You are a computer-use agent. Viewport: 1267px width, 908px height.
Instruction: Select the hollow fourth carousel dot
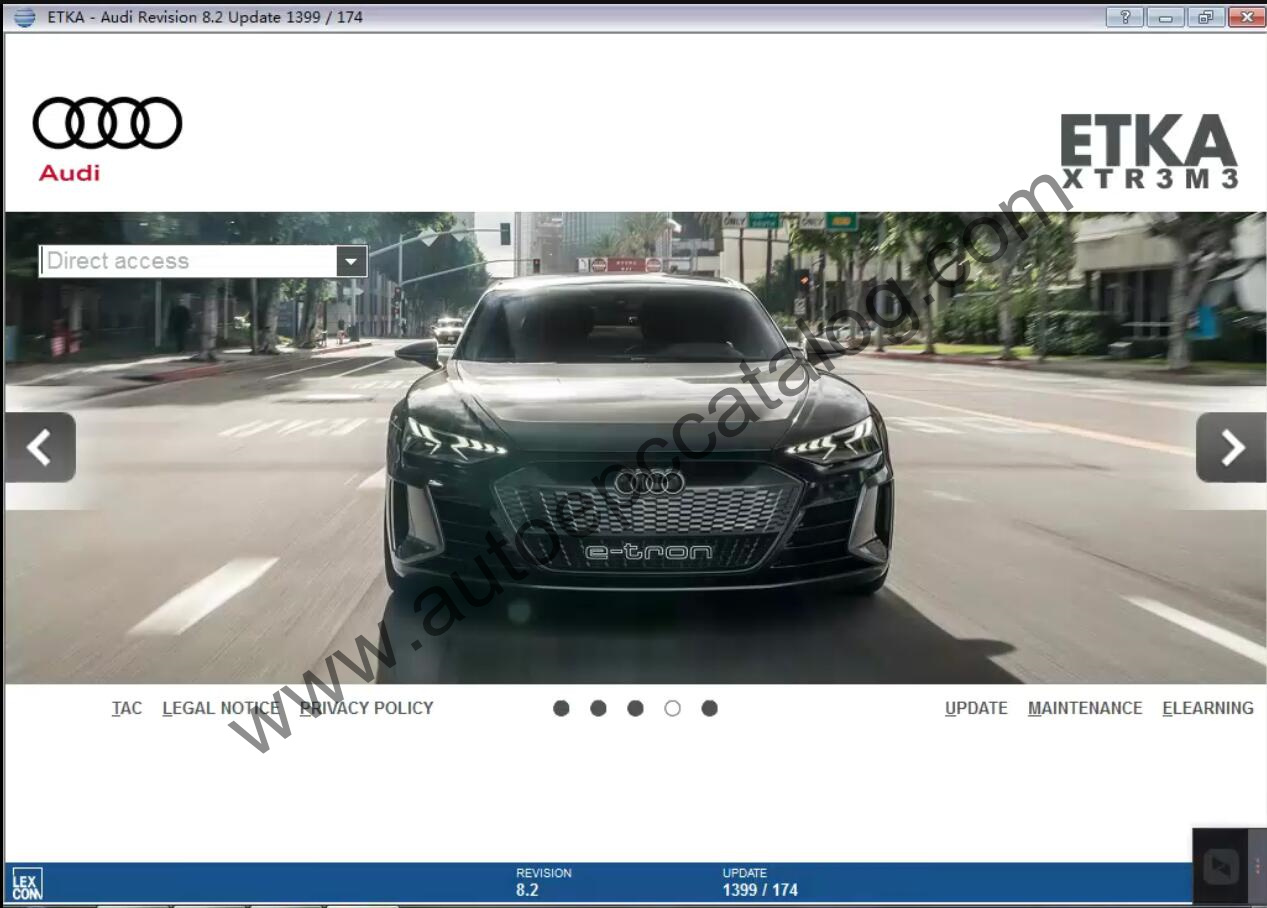(x=672, y=708)
